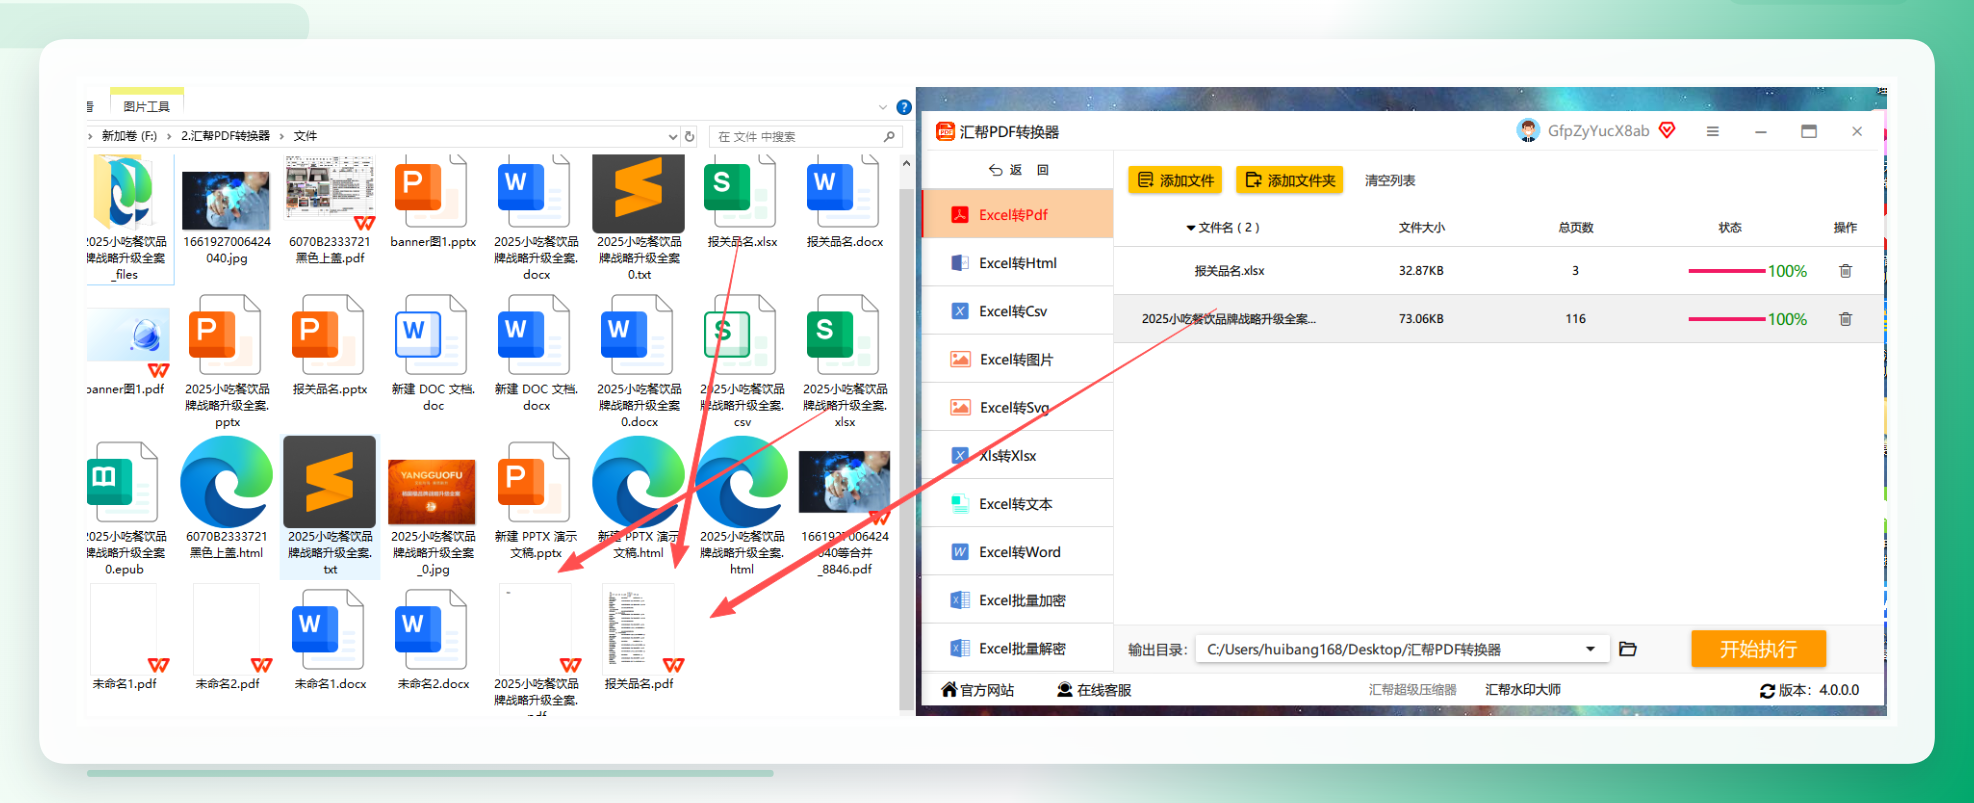Select the 2025小吃餐饮 .txt Sublime icon
The height and width of the screenshot is (803, 1974).
pos(330,482)
